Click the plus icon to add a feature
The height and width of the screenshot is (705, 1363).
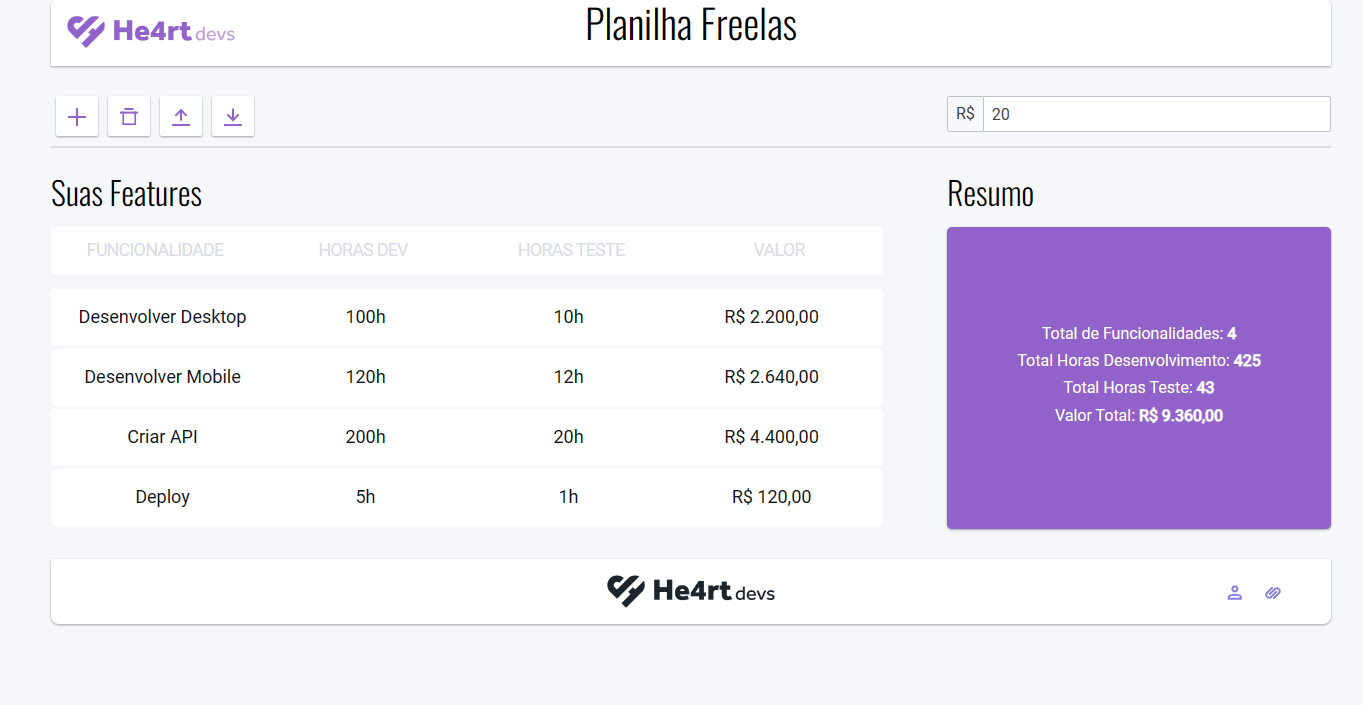pyautogui.click(x=77, y=117)
